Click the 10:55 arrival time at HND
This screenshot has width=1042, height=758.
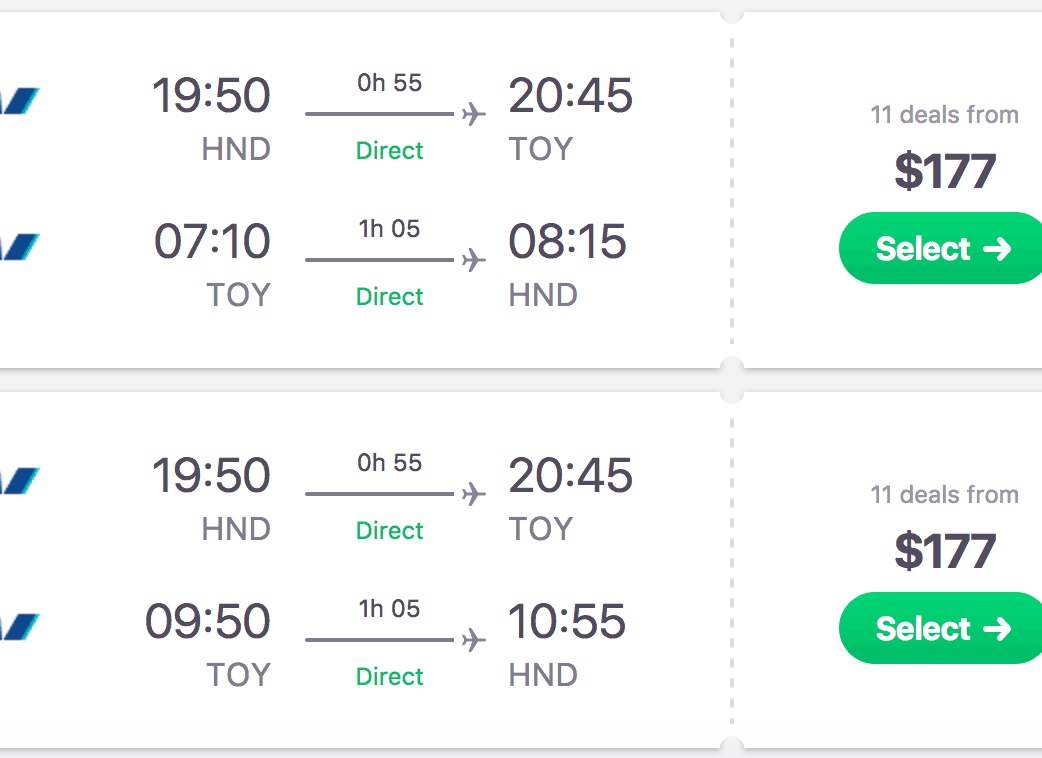tap(567, 623)
